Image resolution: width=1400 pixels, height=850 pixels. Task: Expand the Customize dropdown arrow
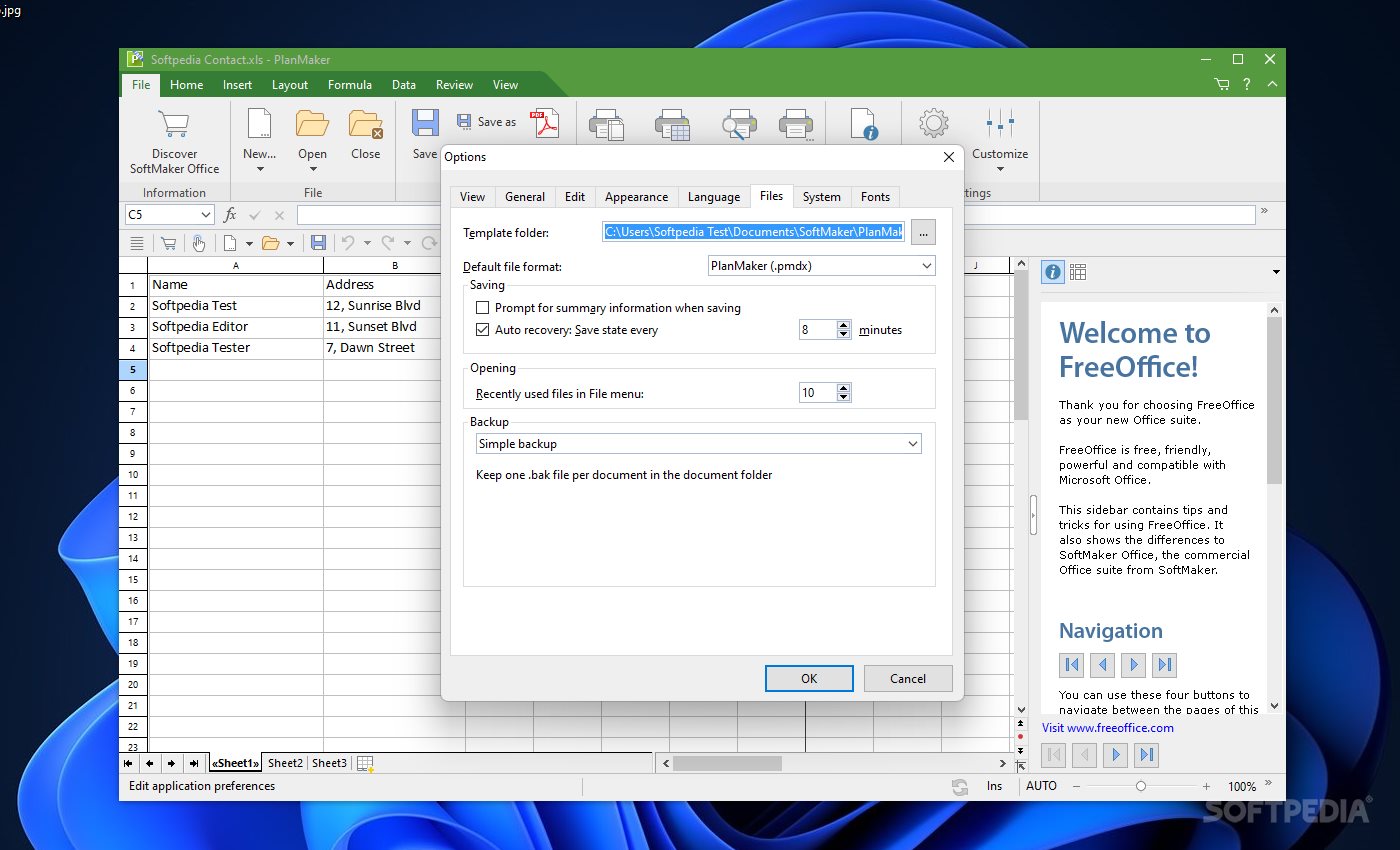(1000, 169)
